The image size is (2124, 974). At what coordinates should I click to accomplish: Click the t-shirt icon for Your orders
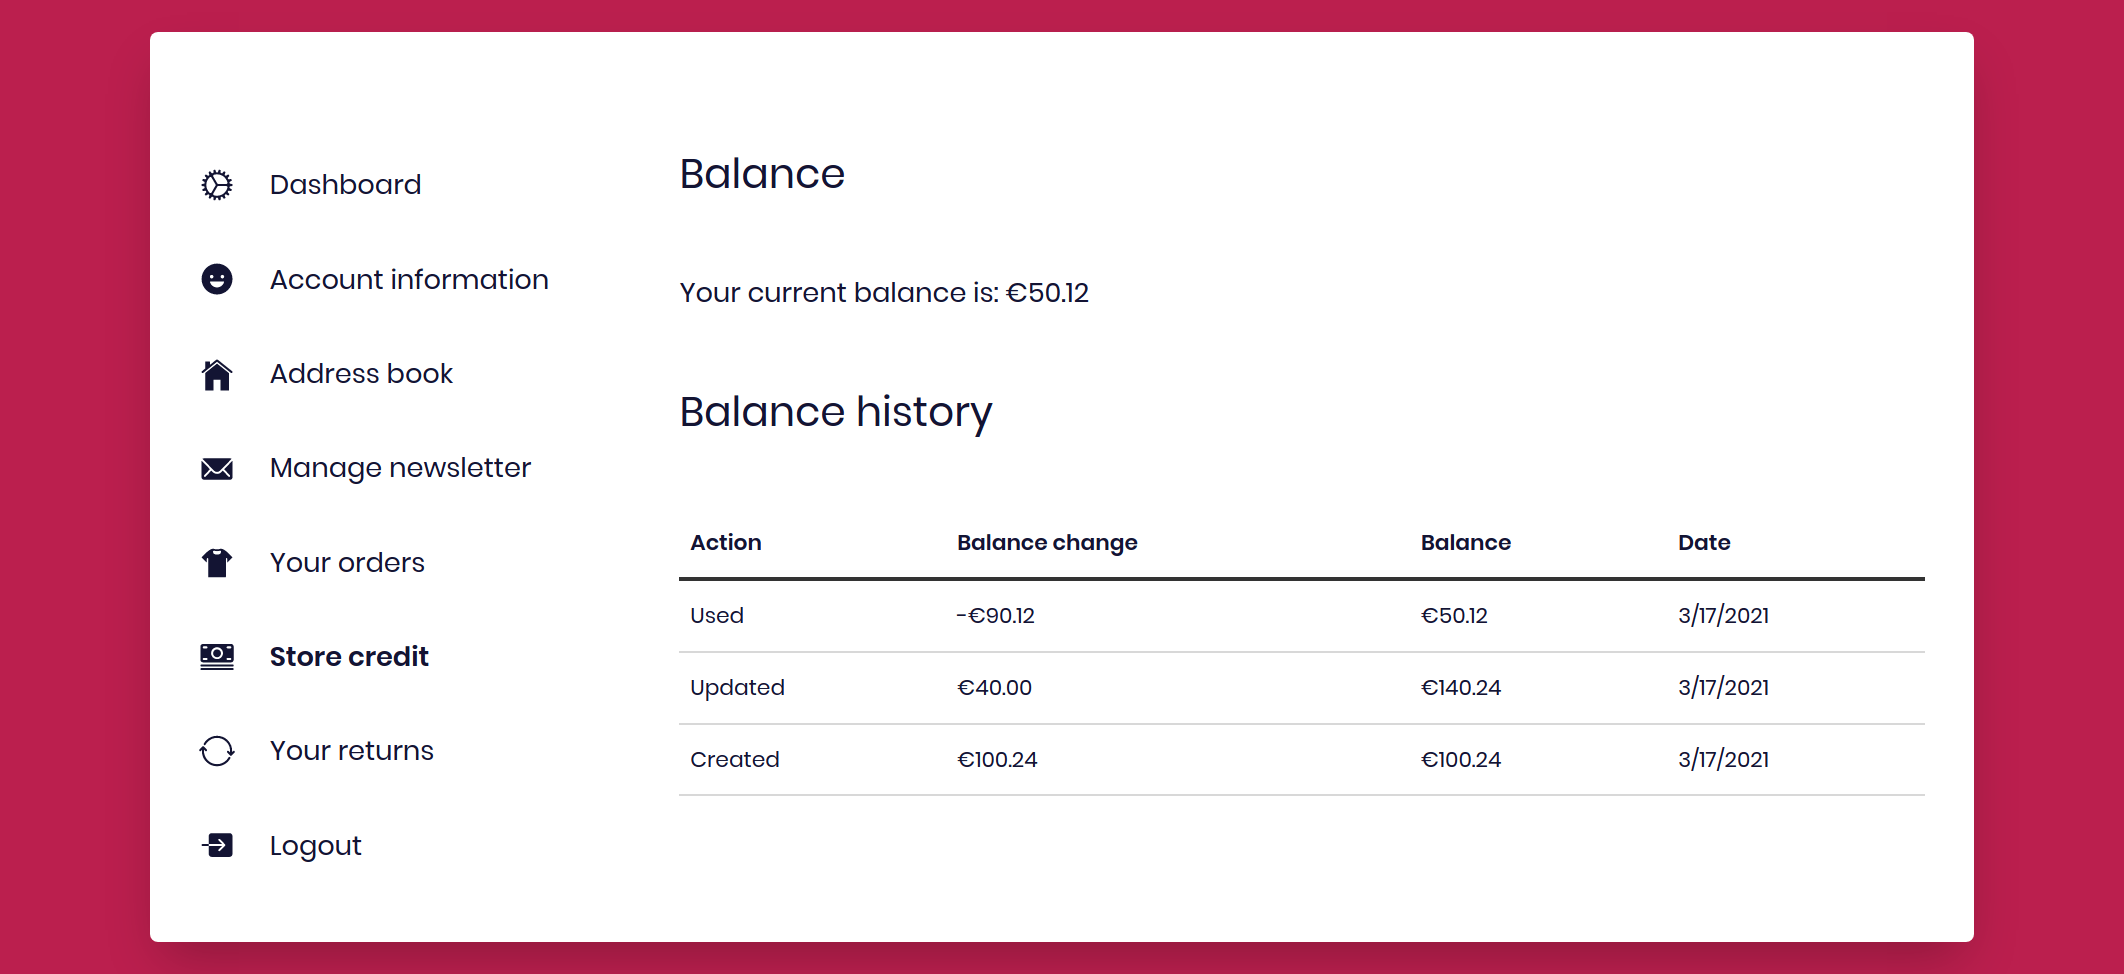coord(217,563)
